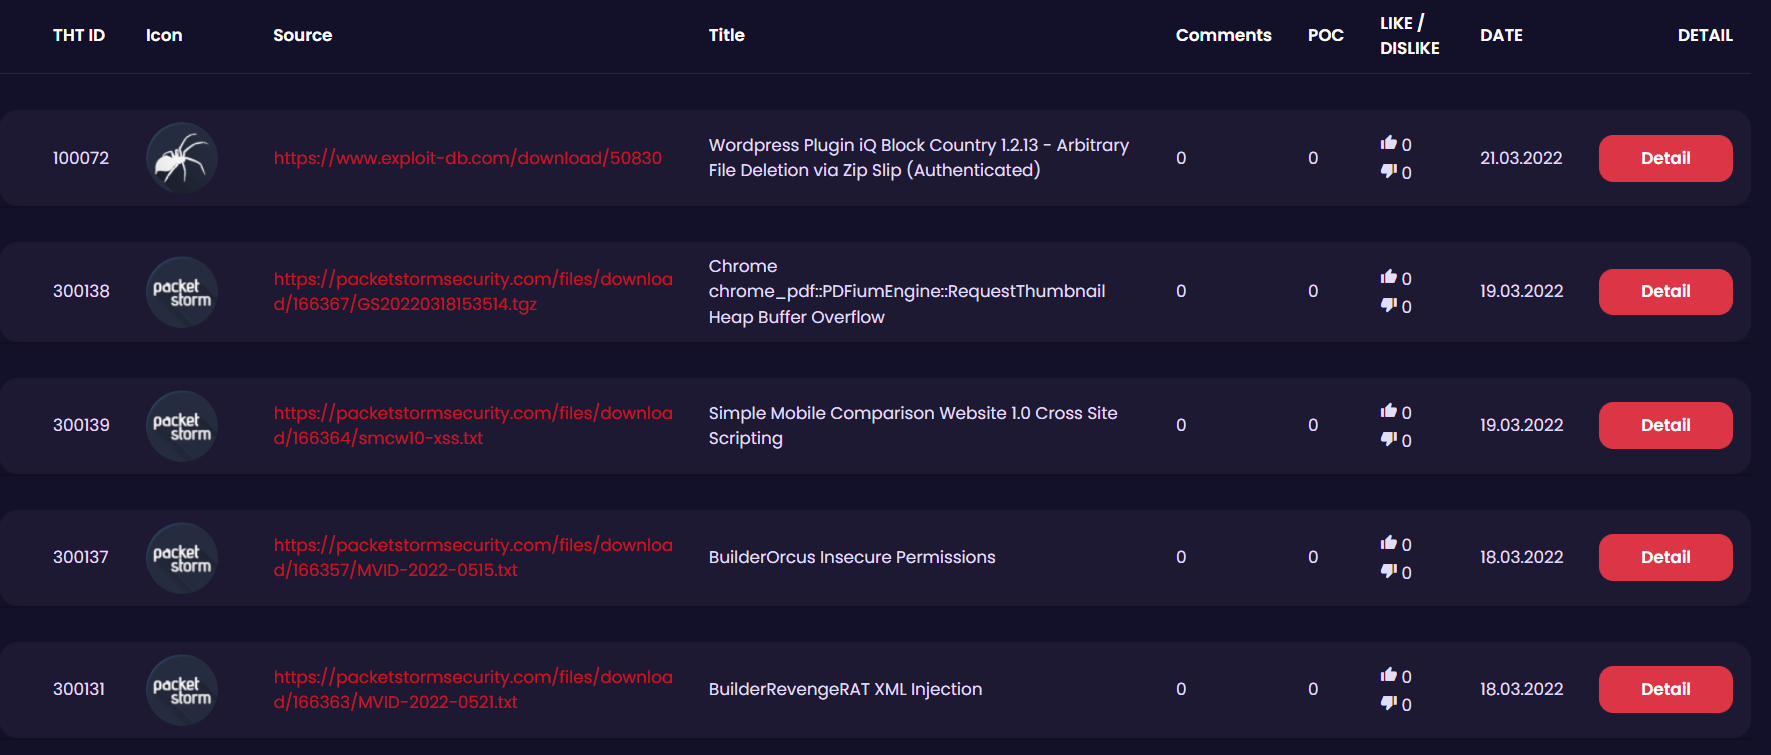Click the Comments count for entry 300138
This screenshot has width=1771, height=755.
click(1181, 291)
